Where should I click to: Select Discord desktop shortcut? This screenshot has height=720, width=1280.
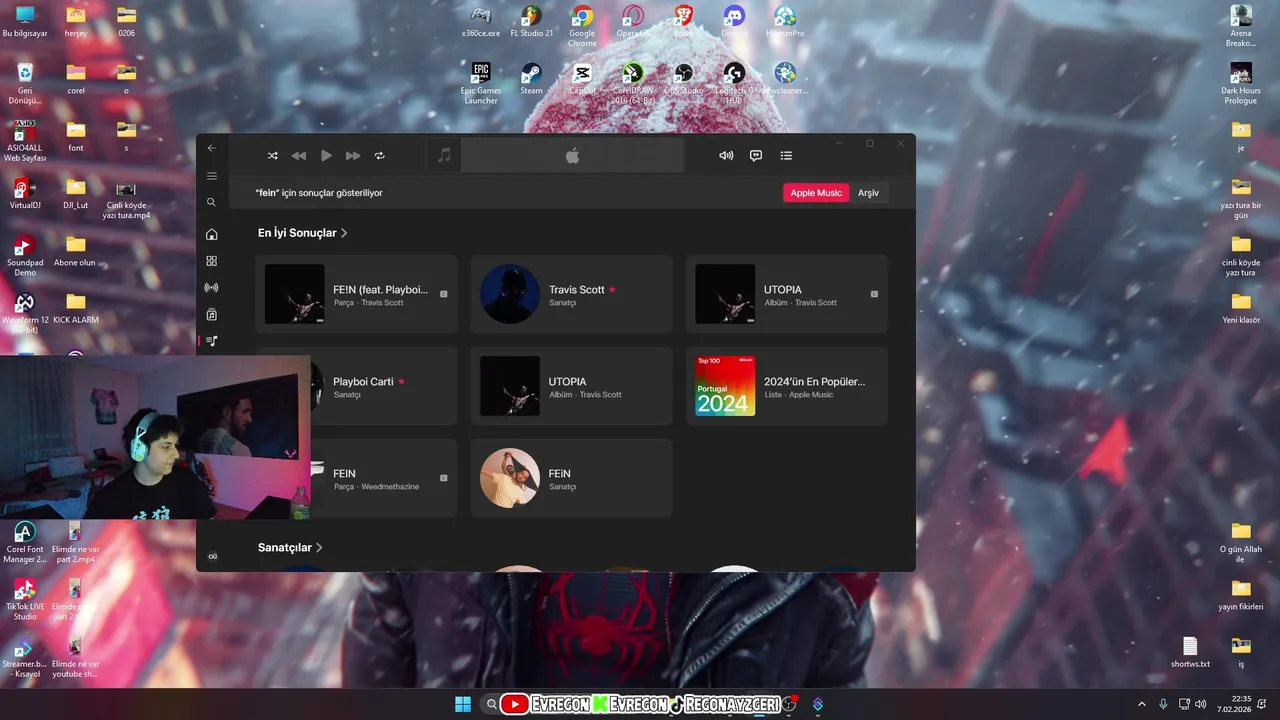[734, 22]
